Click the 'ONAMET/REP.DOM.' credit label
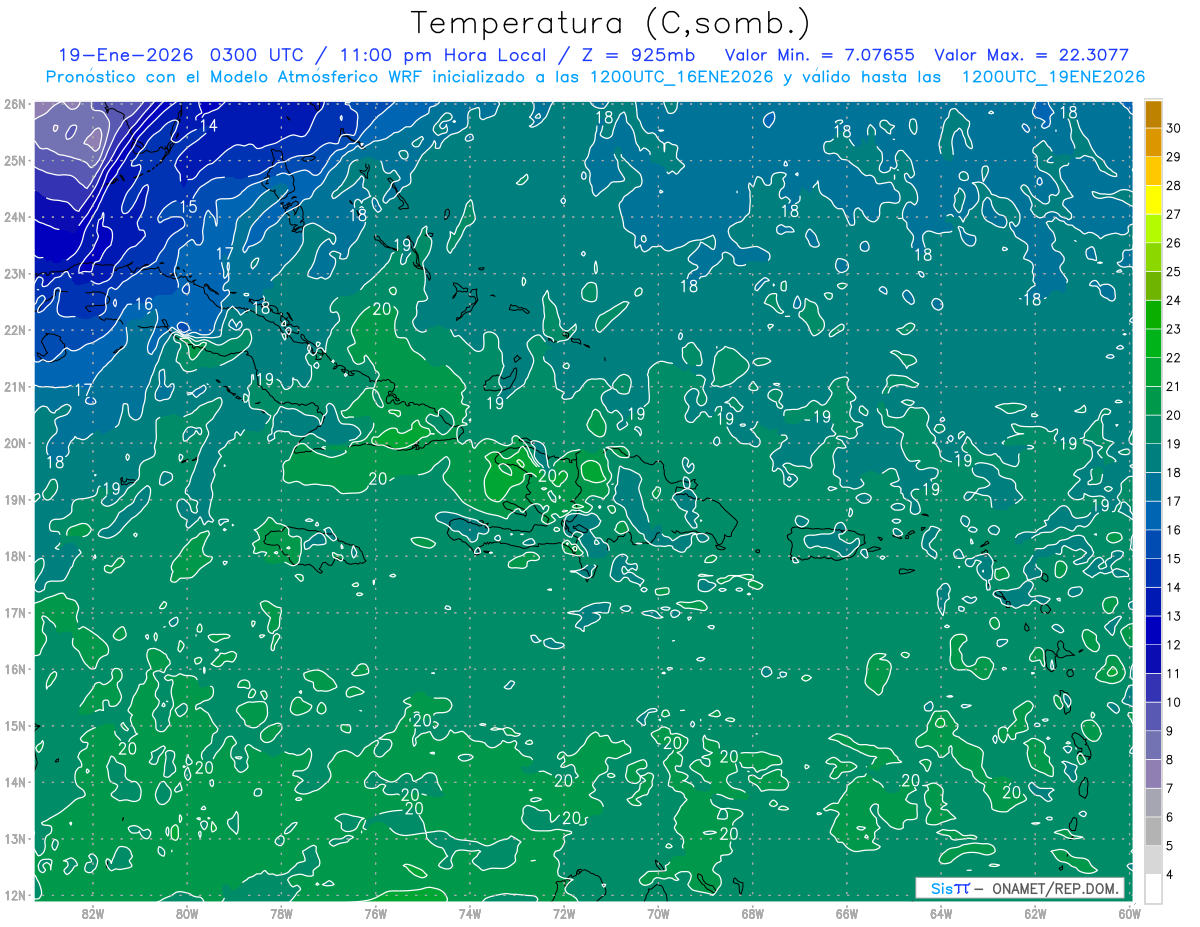The image size is (1200, 927). click(x=1054, y=888)
